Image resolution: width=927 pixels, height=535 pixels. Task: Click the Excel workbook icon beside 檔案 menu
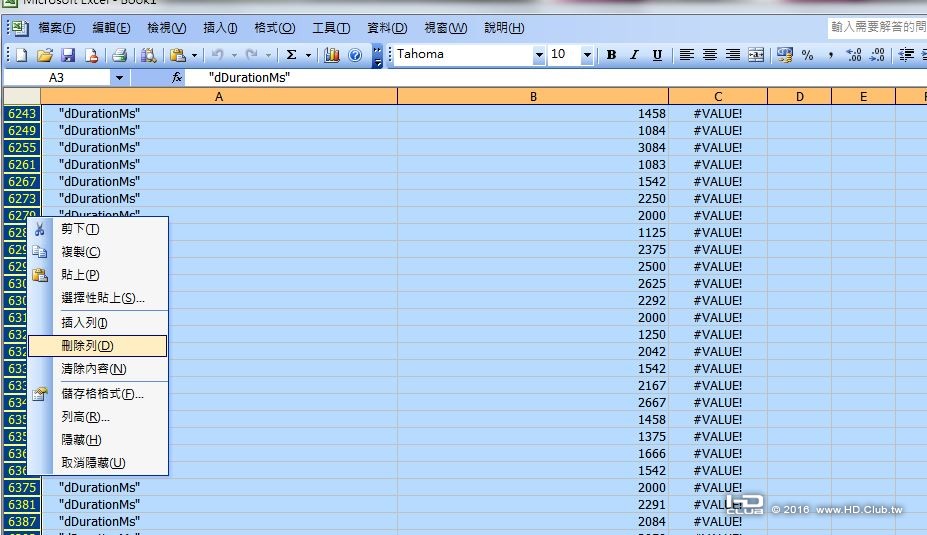point(20,27)
